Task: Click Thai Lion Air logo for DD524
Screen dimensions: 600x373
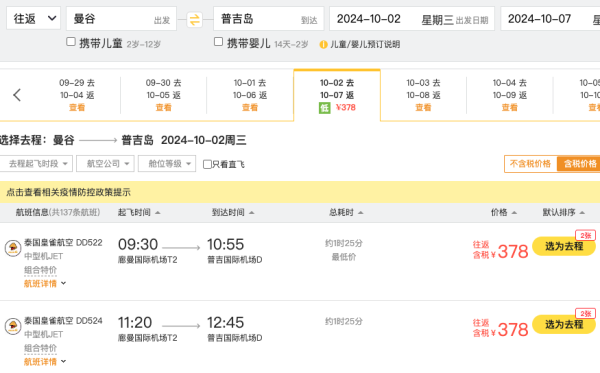Action: click(13, 326)
